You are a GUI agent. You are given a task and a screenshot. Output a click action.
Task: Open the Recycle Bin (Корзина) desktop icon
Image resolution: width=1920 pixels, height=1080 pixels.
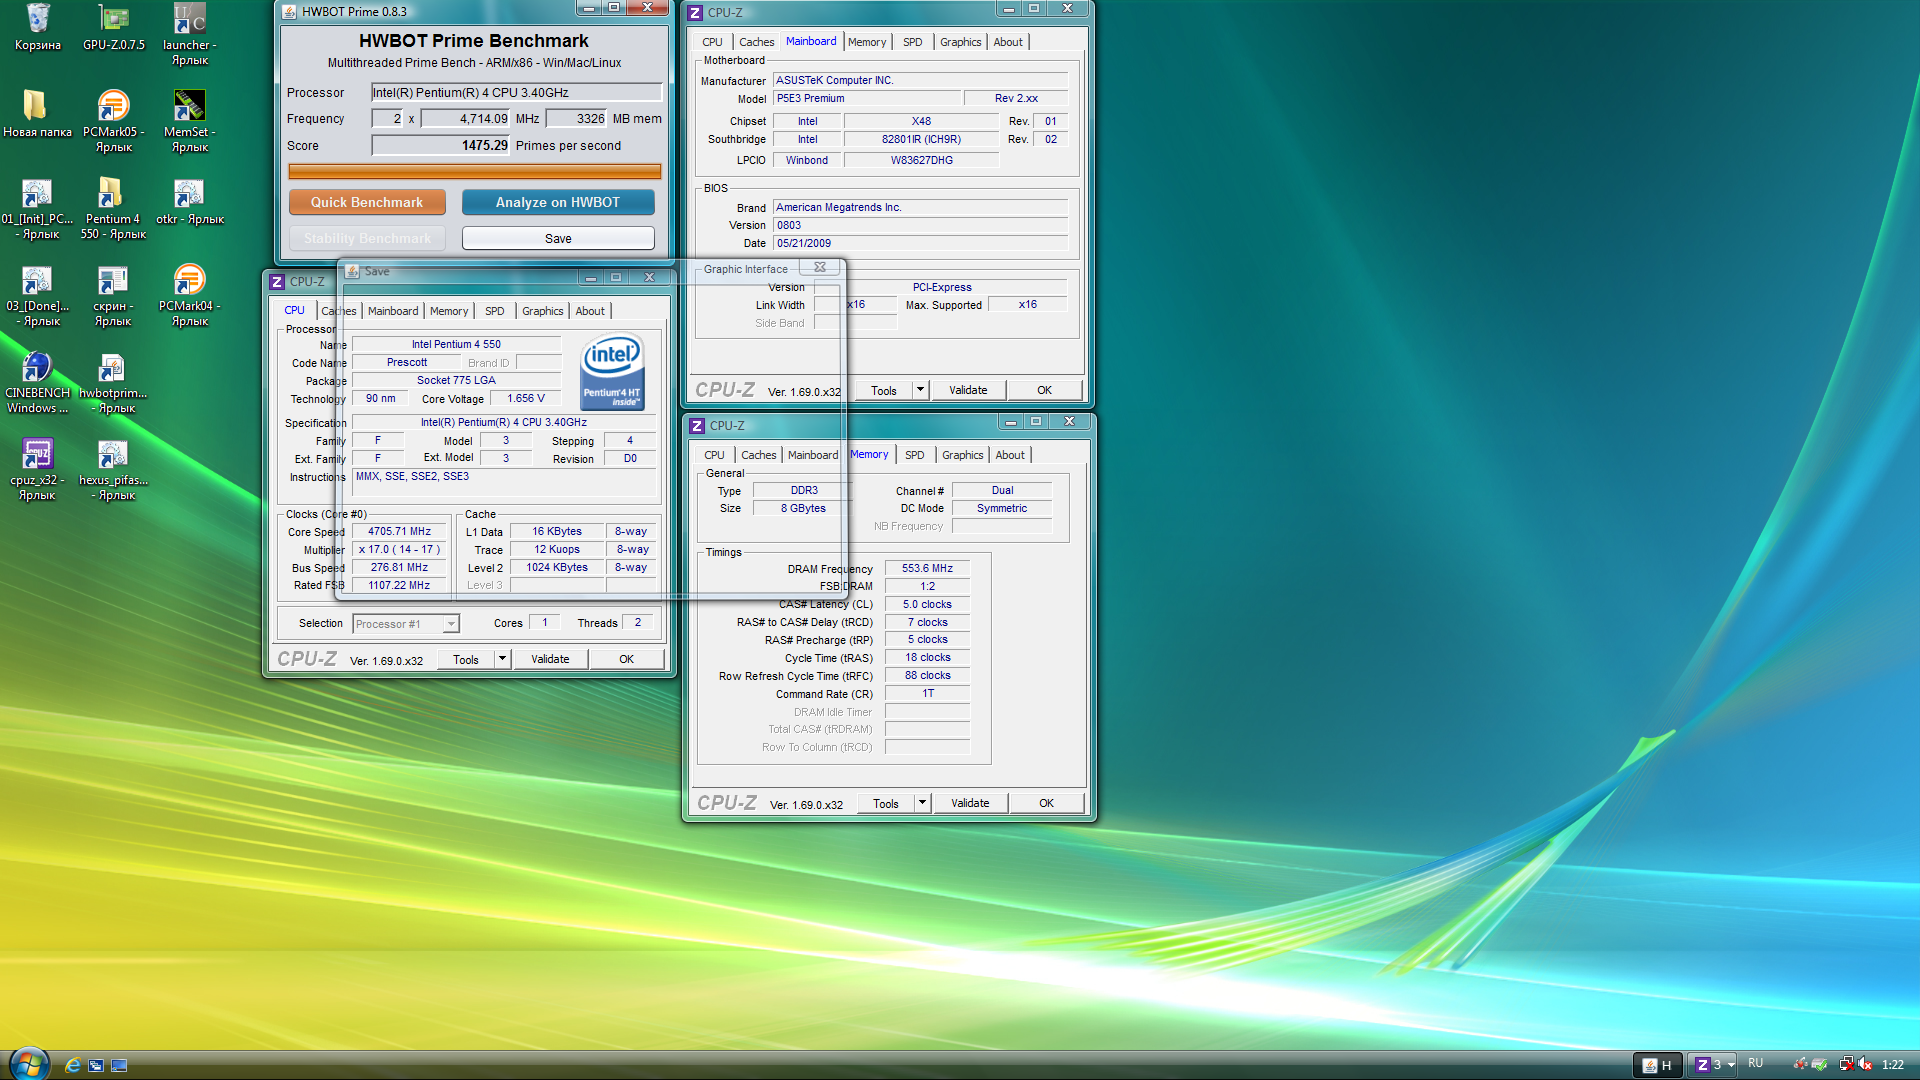tap(38, 27)
